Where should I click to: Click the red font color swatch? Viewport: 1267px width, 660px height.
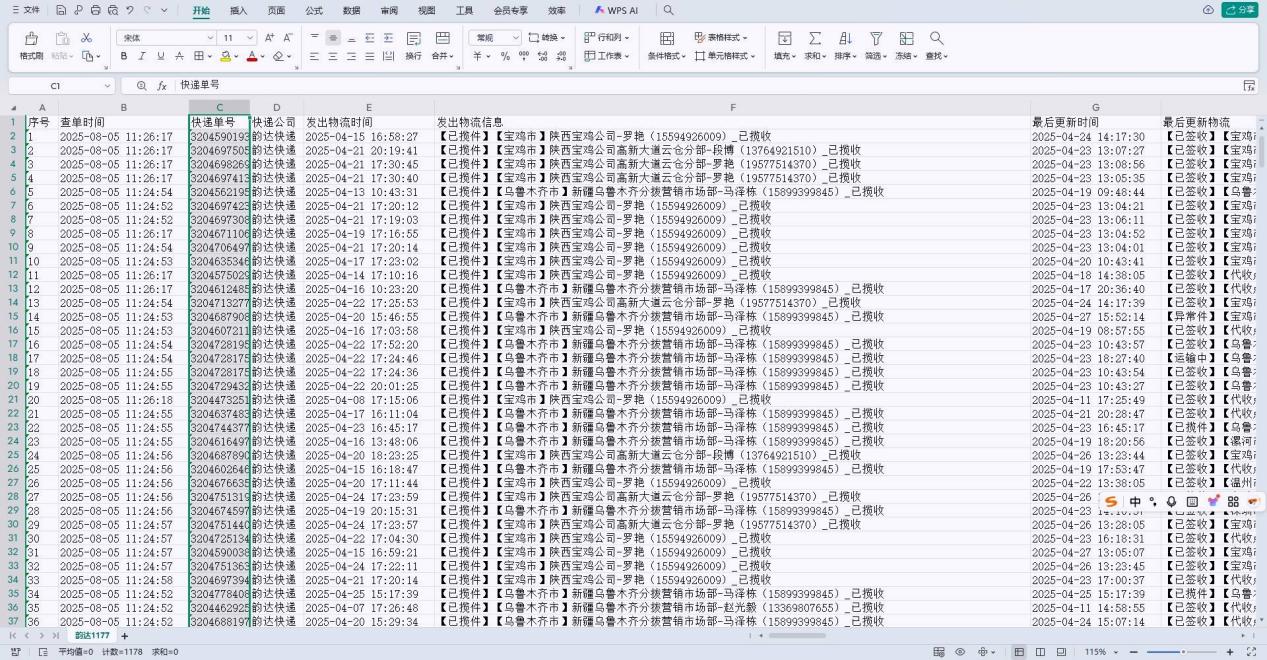point(252,56)
